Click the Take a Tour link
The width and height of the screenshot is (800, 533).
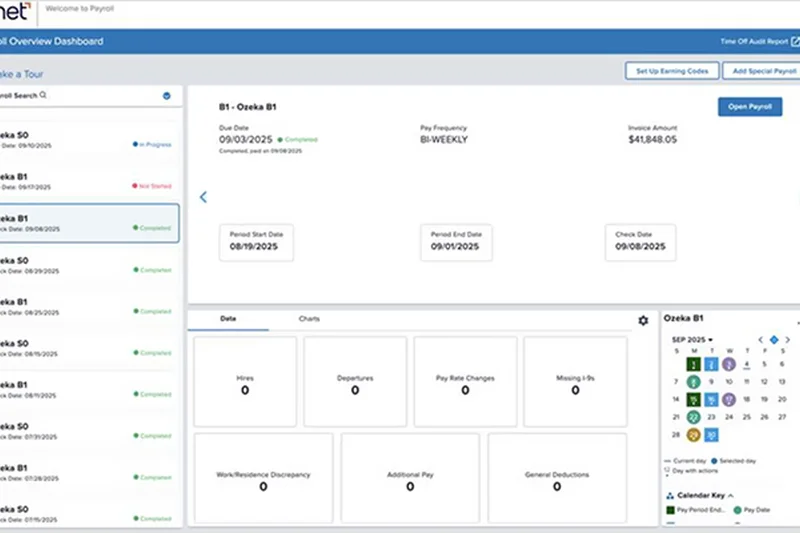21,74
